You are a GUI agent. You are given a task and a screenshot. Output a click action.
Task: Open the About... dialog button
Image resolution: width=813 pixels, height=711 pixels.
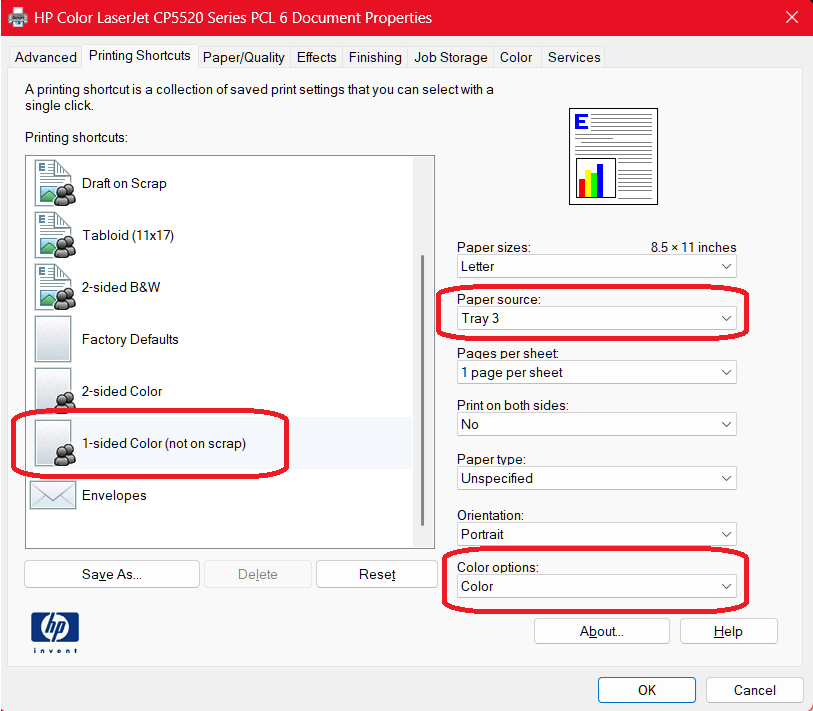(601, 631)
